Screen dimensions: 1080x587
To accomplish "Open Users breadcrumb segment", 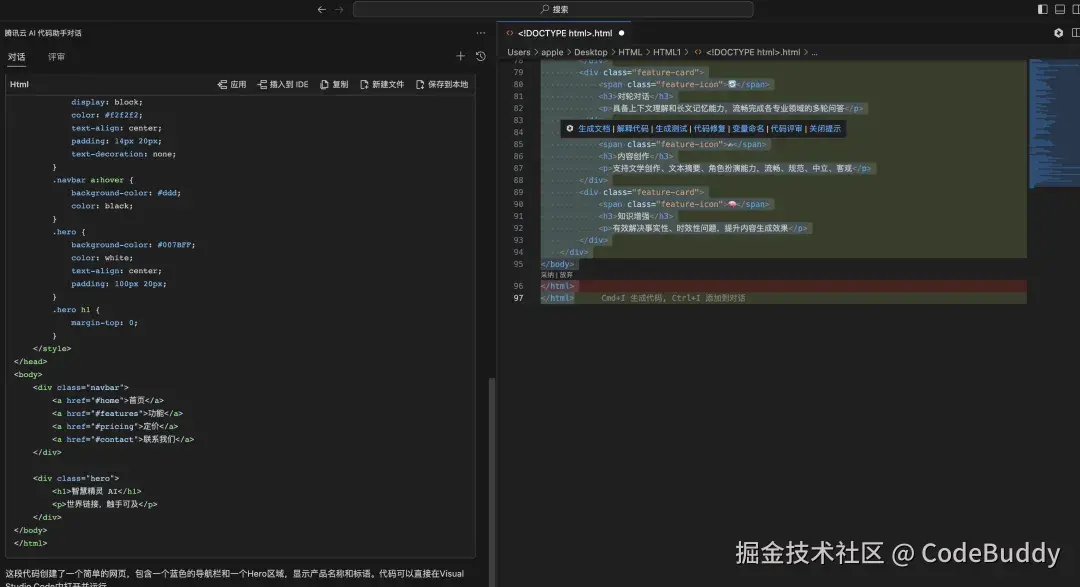I will 519,52.
